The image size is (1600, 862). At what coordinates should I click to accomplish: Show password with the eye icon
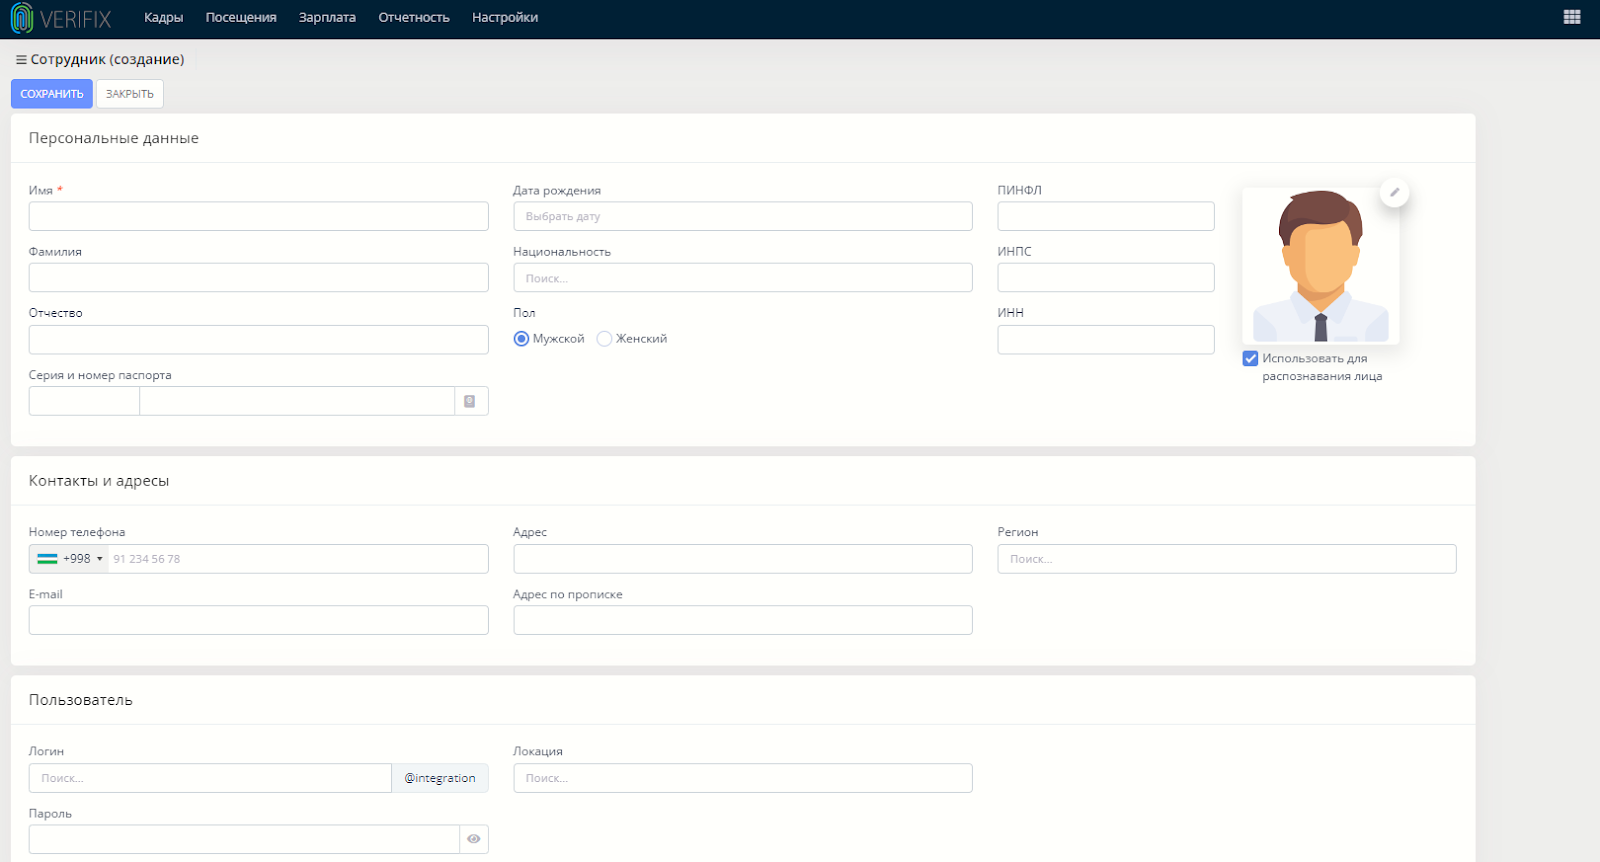click(474, 839)
